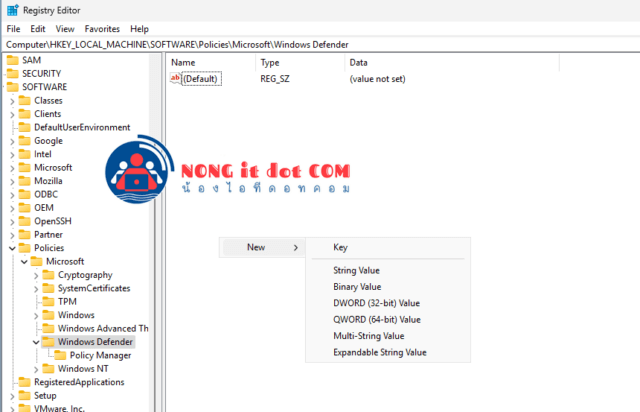Select the RegisteredApplications folder icon
640x412 pixels.
tap(24, 382)
